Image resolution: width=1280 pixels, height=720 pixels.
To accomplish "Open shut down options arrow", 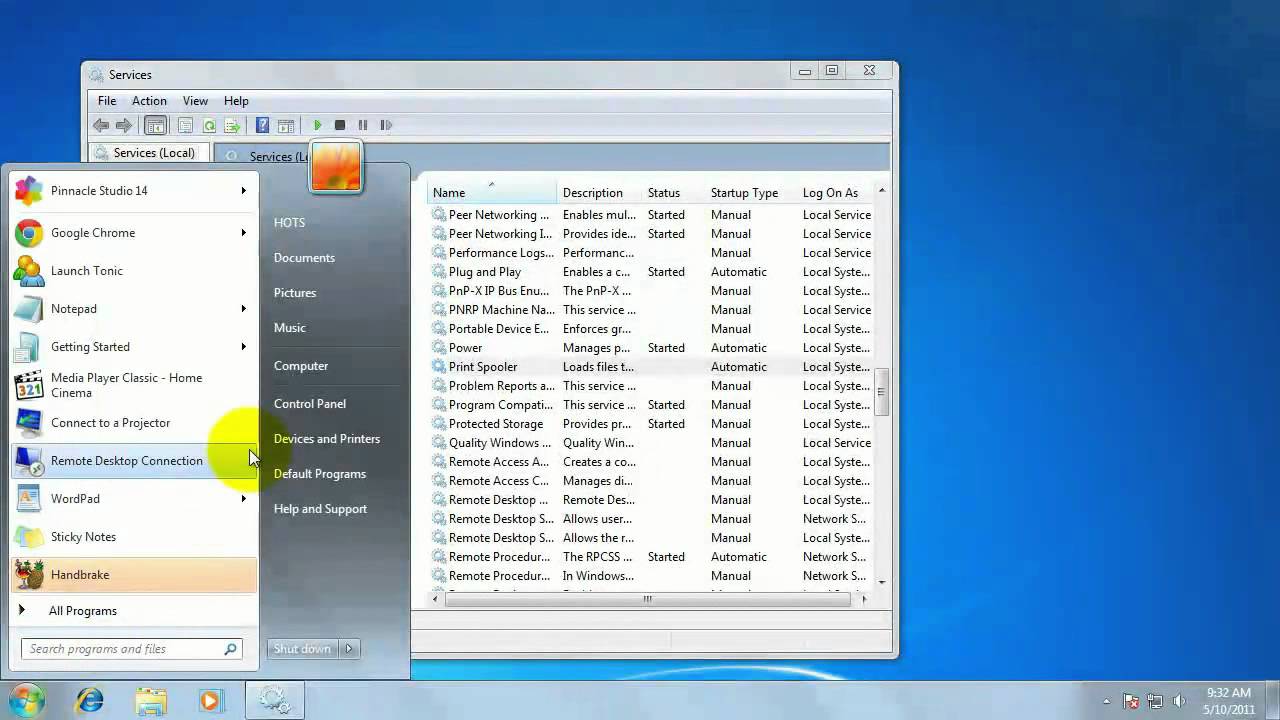I will click(349, 649).
